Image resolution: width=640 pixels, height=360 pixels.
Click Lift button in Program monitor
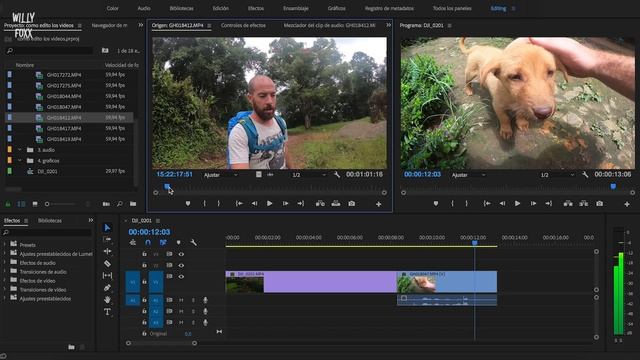coord(568,203)
